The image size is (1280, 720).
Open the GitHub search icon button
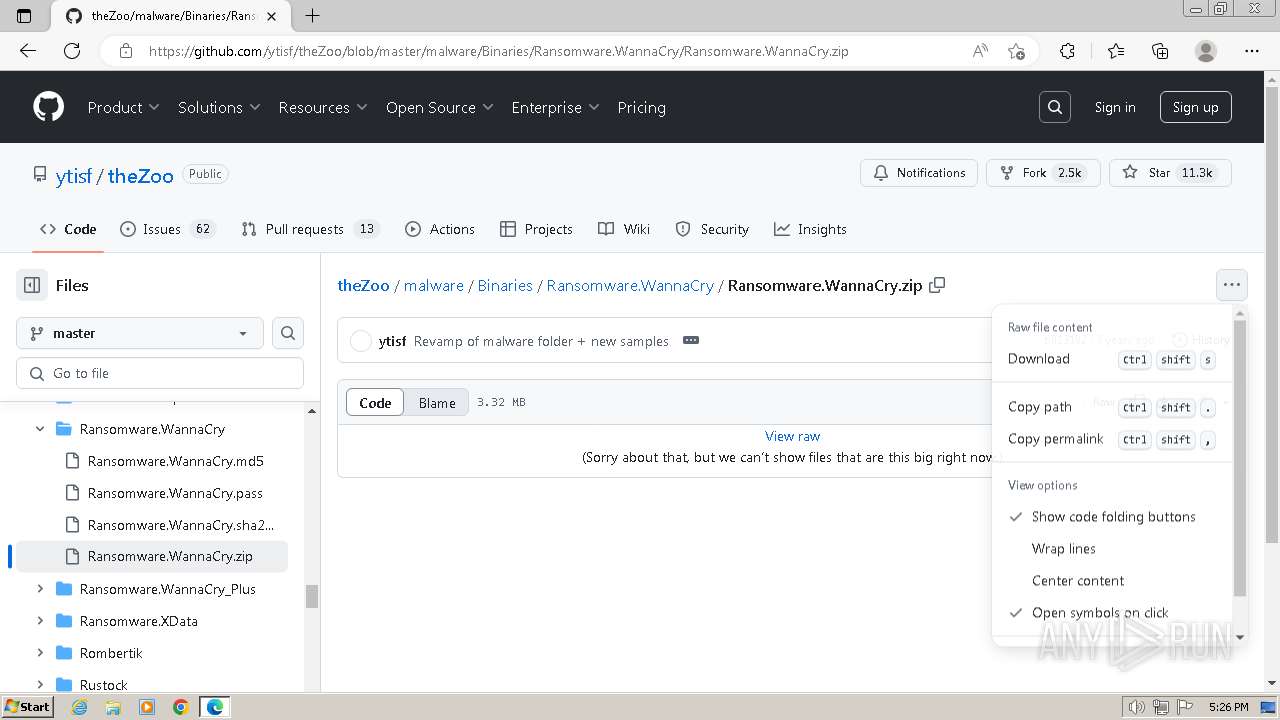click(1054, 107)
